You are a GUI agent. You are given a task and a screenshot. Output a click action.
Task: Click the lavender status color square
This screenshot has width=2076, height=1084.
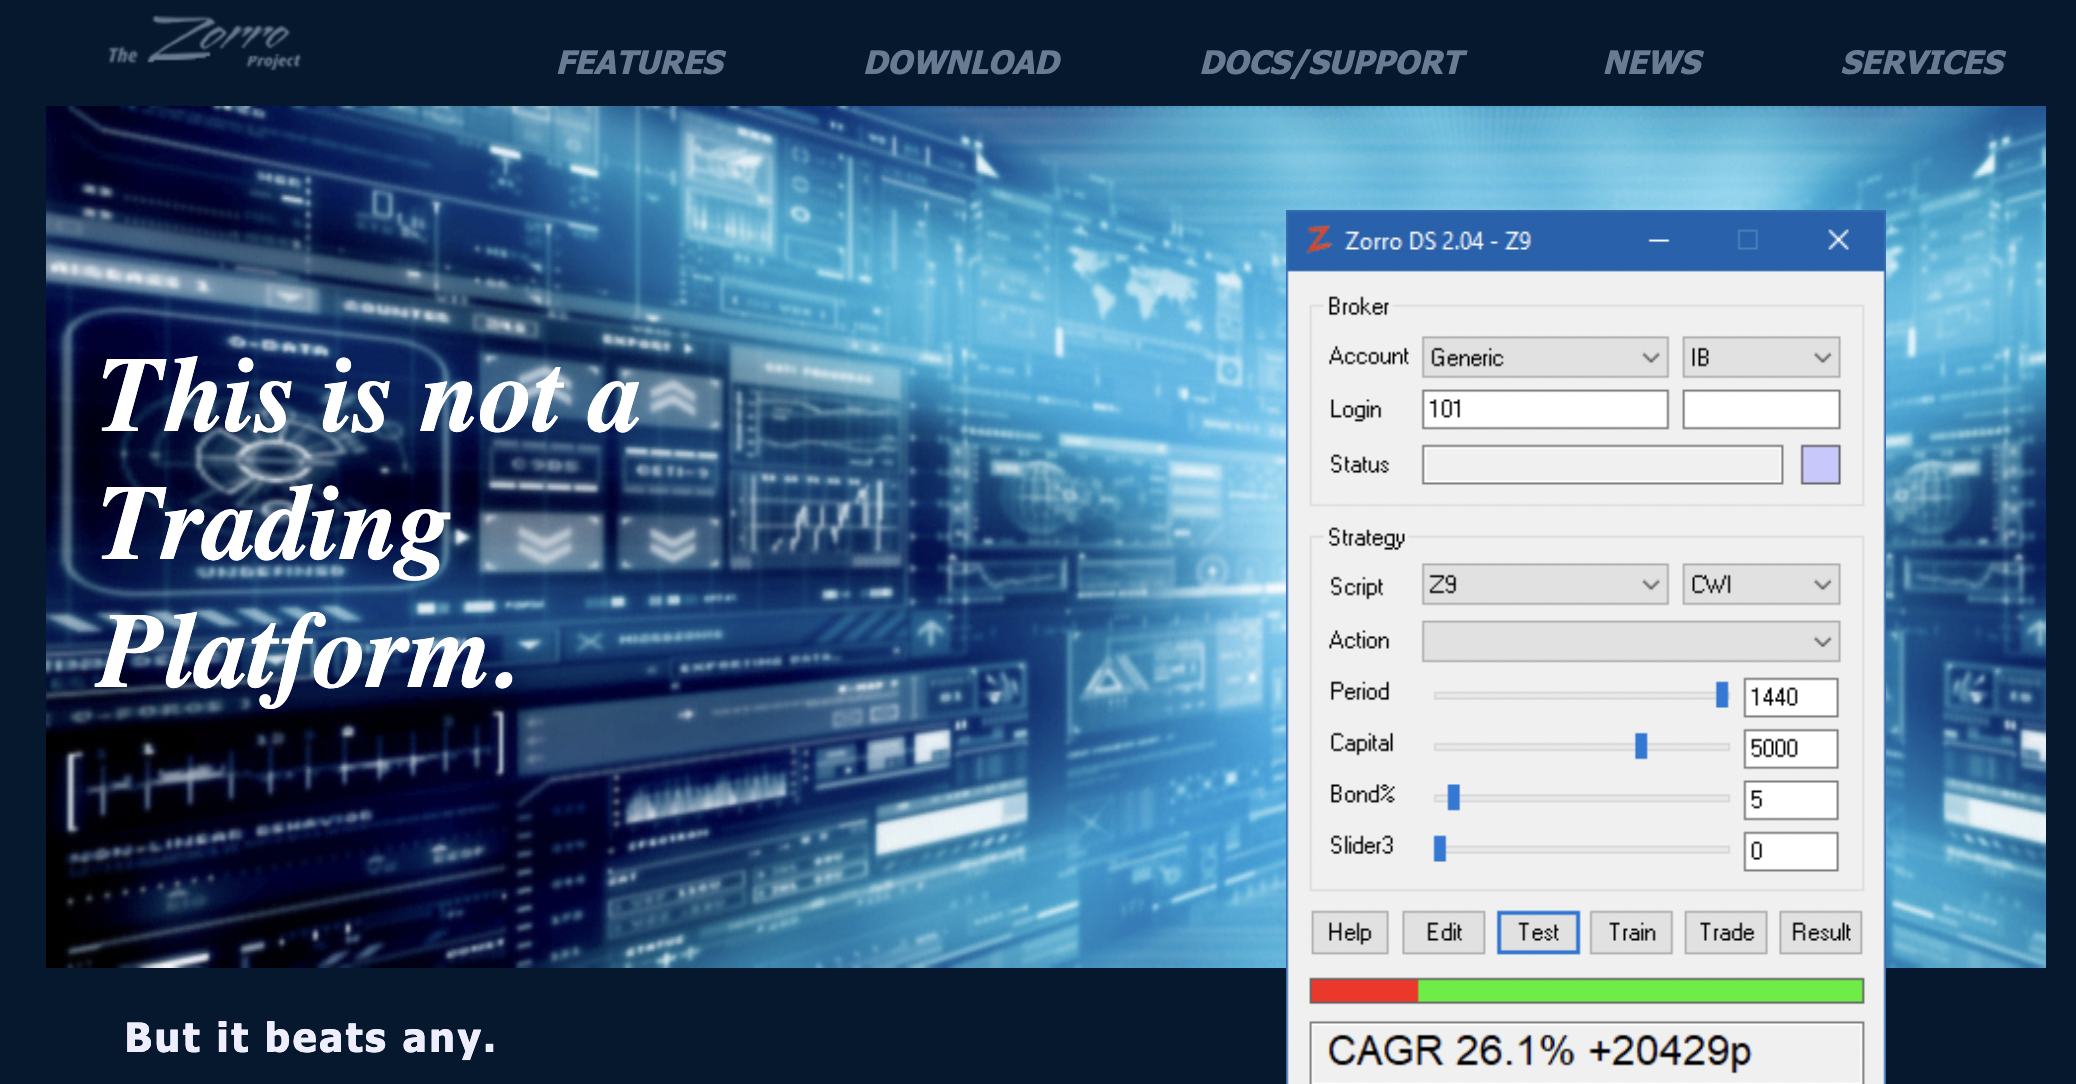coord(1820,465)
